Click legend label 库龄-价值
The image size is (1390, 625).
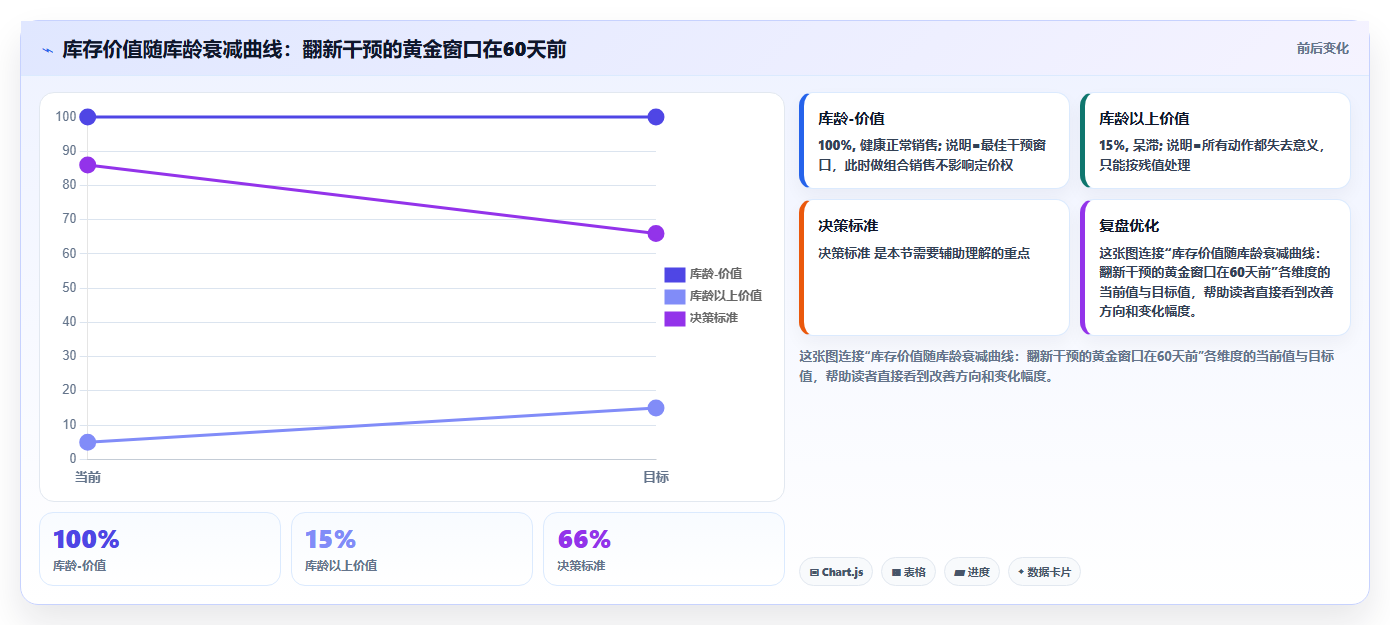715,274
